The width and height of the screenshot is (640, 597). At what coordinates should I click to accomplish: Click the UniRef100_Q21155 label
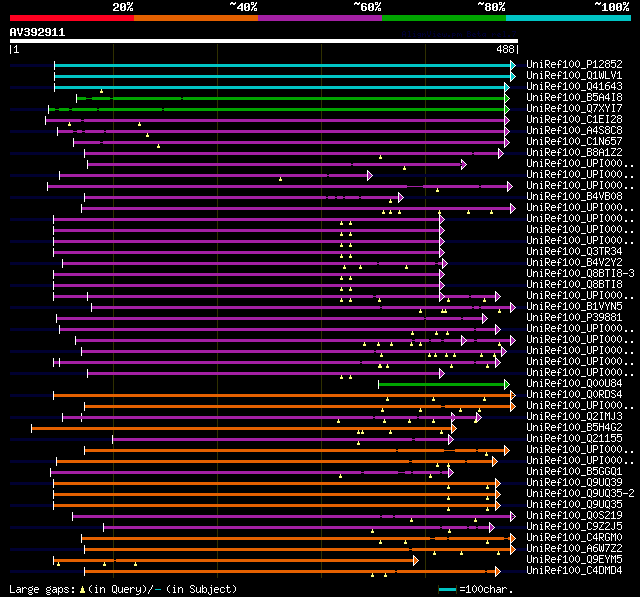coord(574,439)
